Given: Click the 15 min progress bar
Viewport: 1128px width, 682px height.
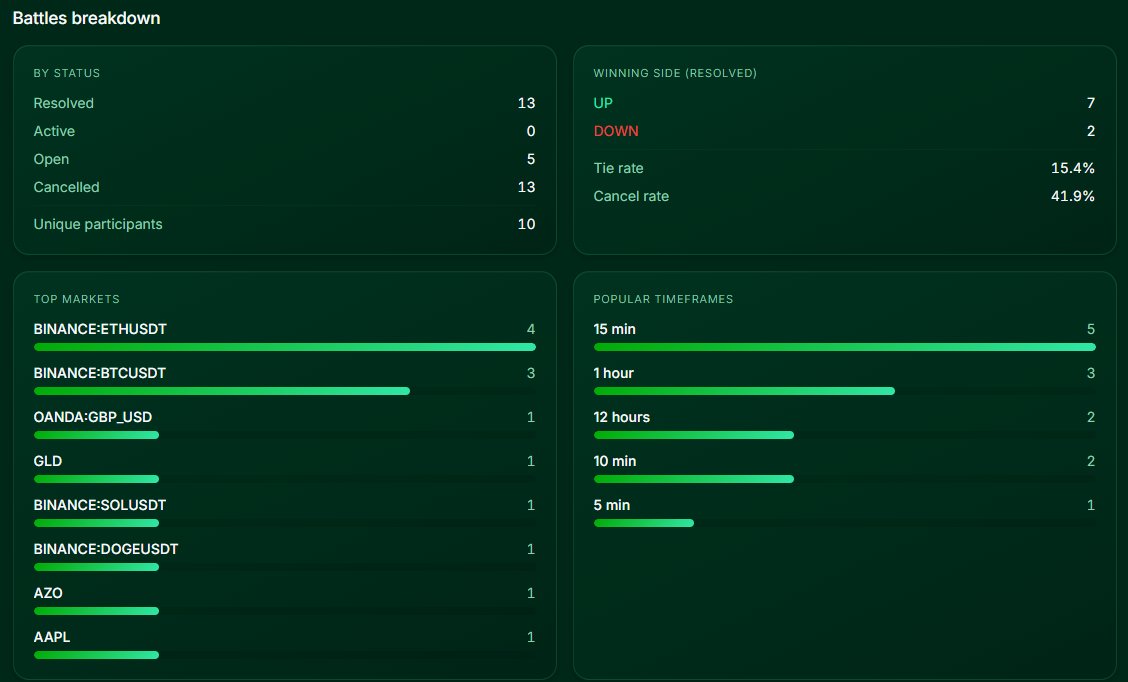Looking at the screenshot, I should [x=845, y=347].
